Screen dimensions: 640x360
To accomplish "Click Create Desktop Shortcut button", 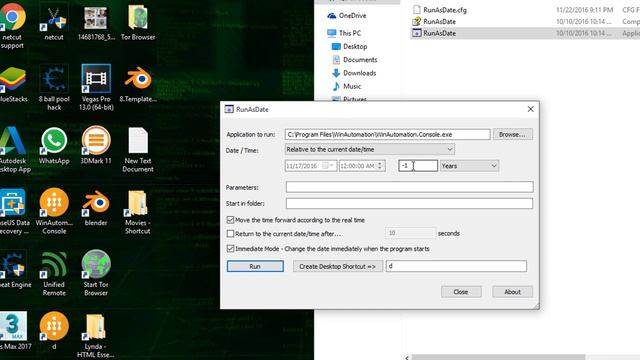I will pos(338,266).
